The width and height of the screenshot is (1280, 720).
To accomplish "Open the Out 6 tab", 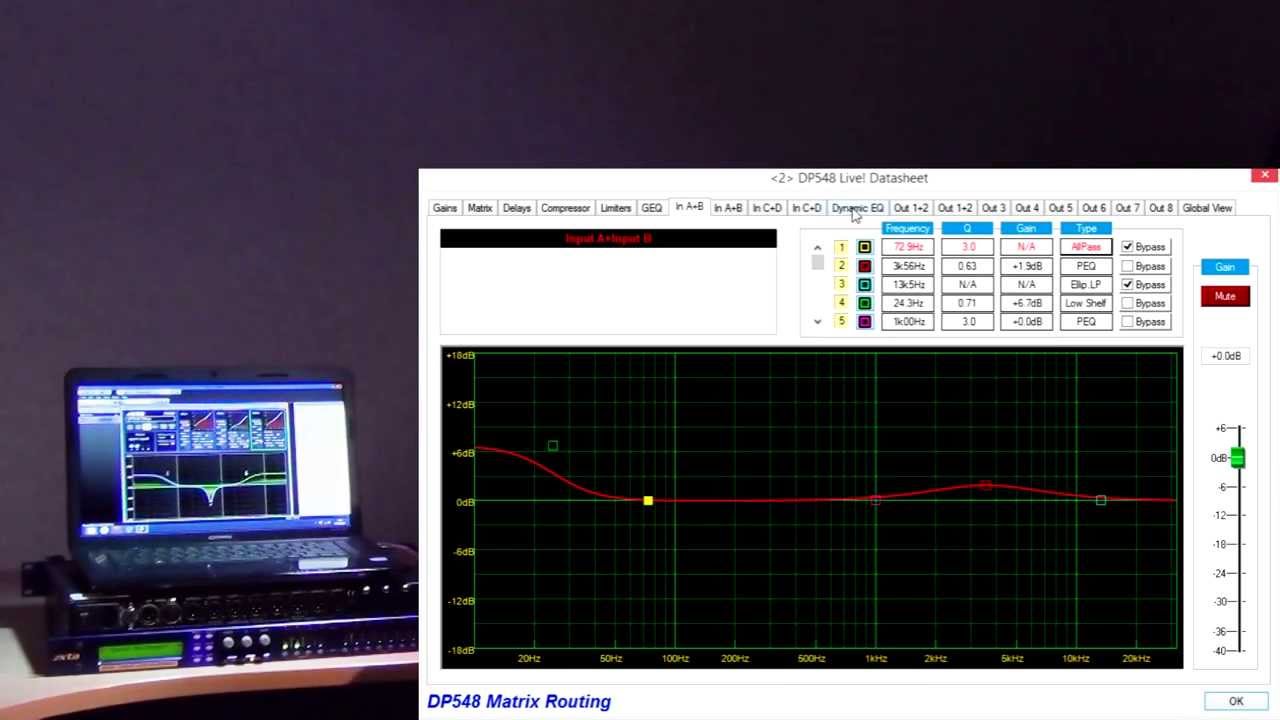I will [x=1094, y=208].
